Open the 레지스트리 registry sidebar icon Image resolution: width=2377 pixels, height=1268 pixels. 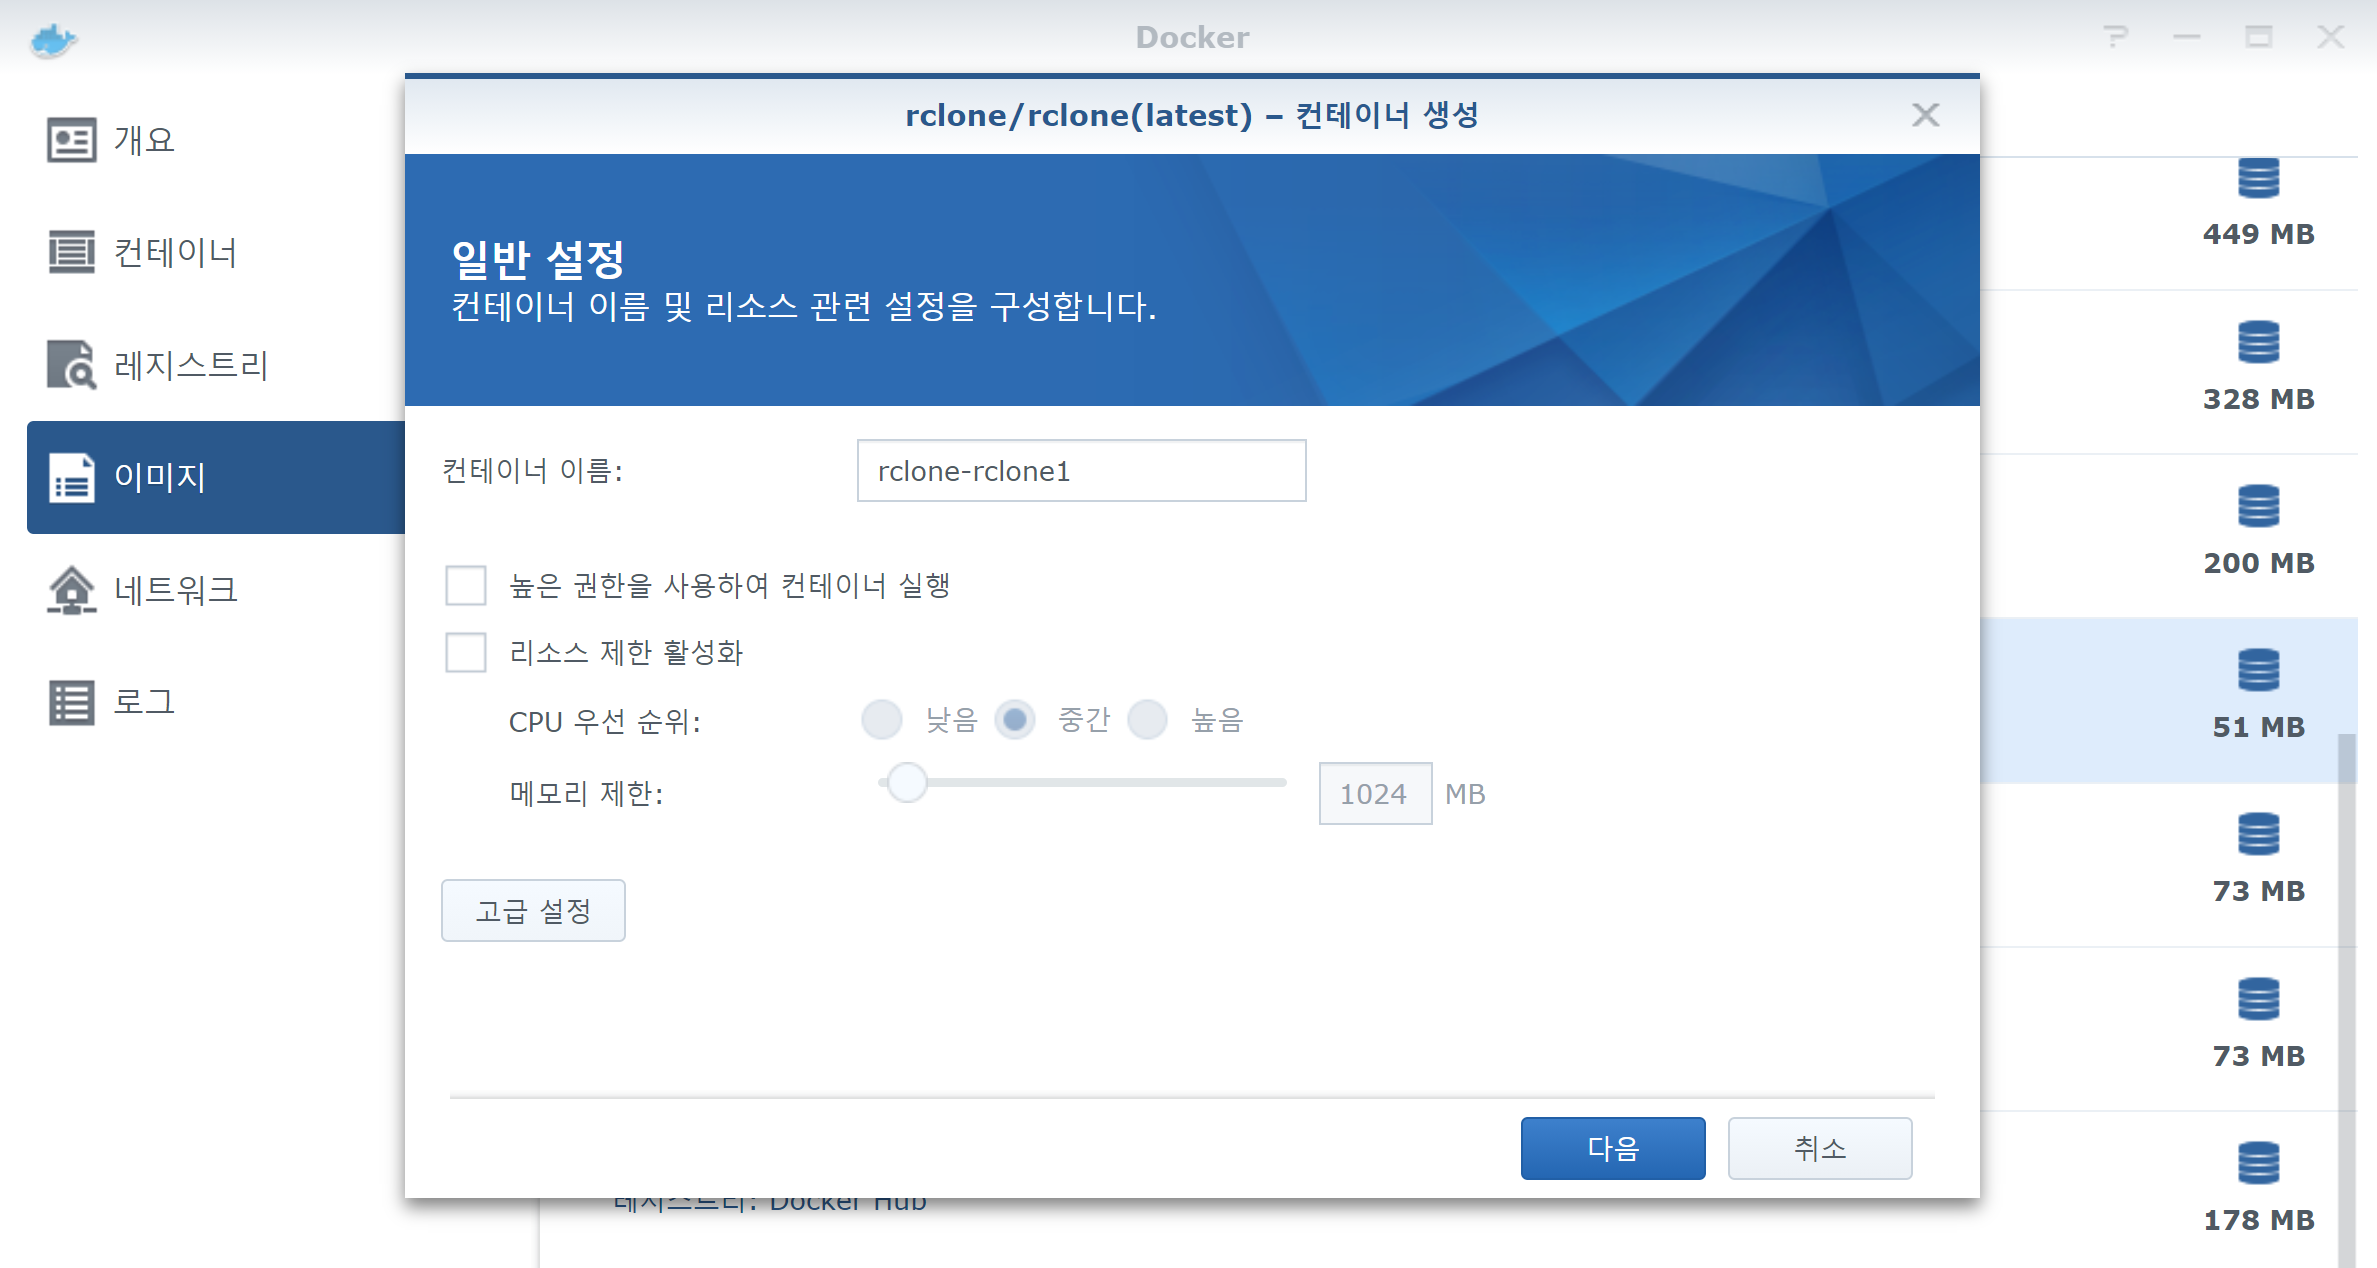tap(71, 365)
